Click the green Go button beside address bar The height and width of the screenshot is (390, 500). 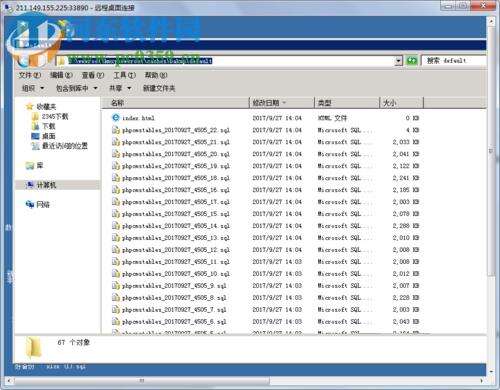(x=412, y=61)
